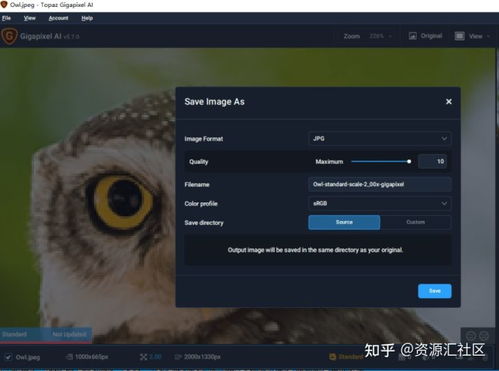This screenshot has width=499, height=371.
Task: Click the Gigapixel AI shield logo
Action: 9,36
